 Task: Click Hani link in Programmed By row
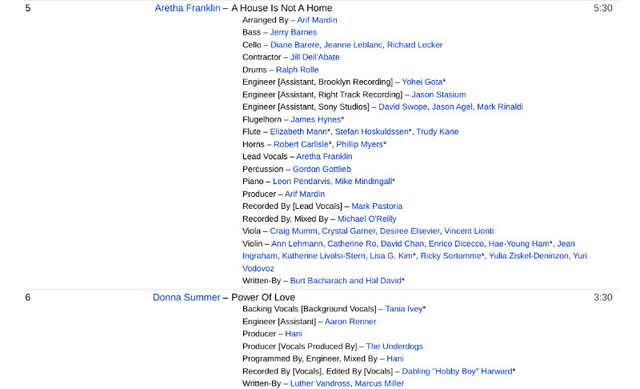(395, 359)
